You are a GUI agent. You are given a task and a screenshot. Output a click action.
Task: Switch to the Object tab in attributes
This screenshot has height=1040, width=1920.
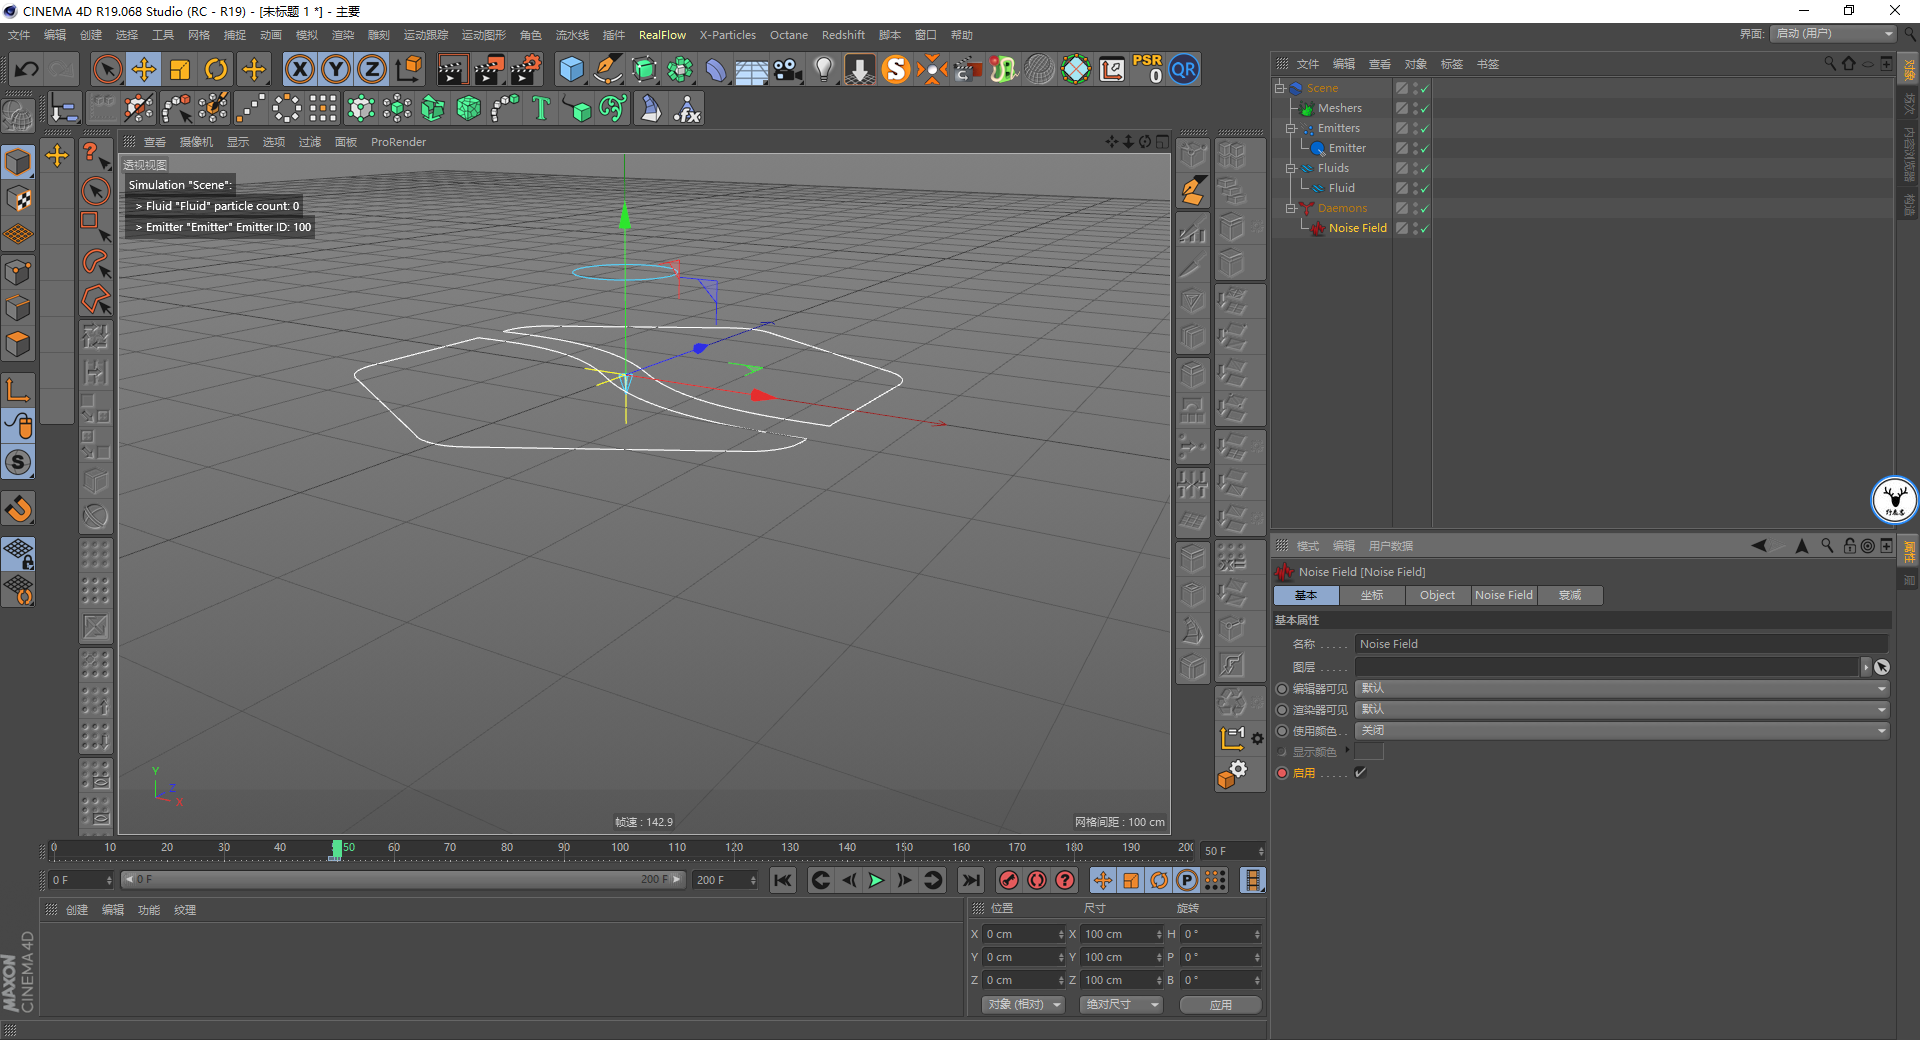point(1437,595)
